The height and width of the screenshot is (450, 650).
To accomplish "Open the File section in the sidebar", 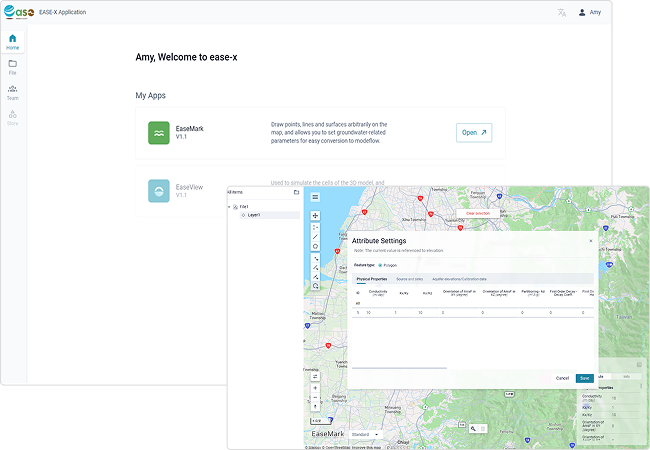I will click(12, 67).
